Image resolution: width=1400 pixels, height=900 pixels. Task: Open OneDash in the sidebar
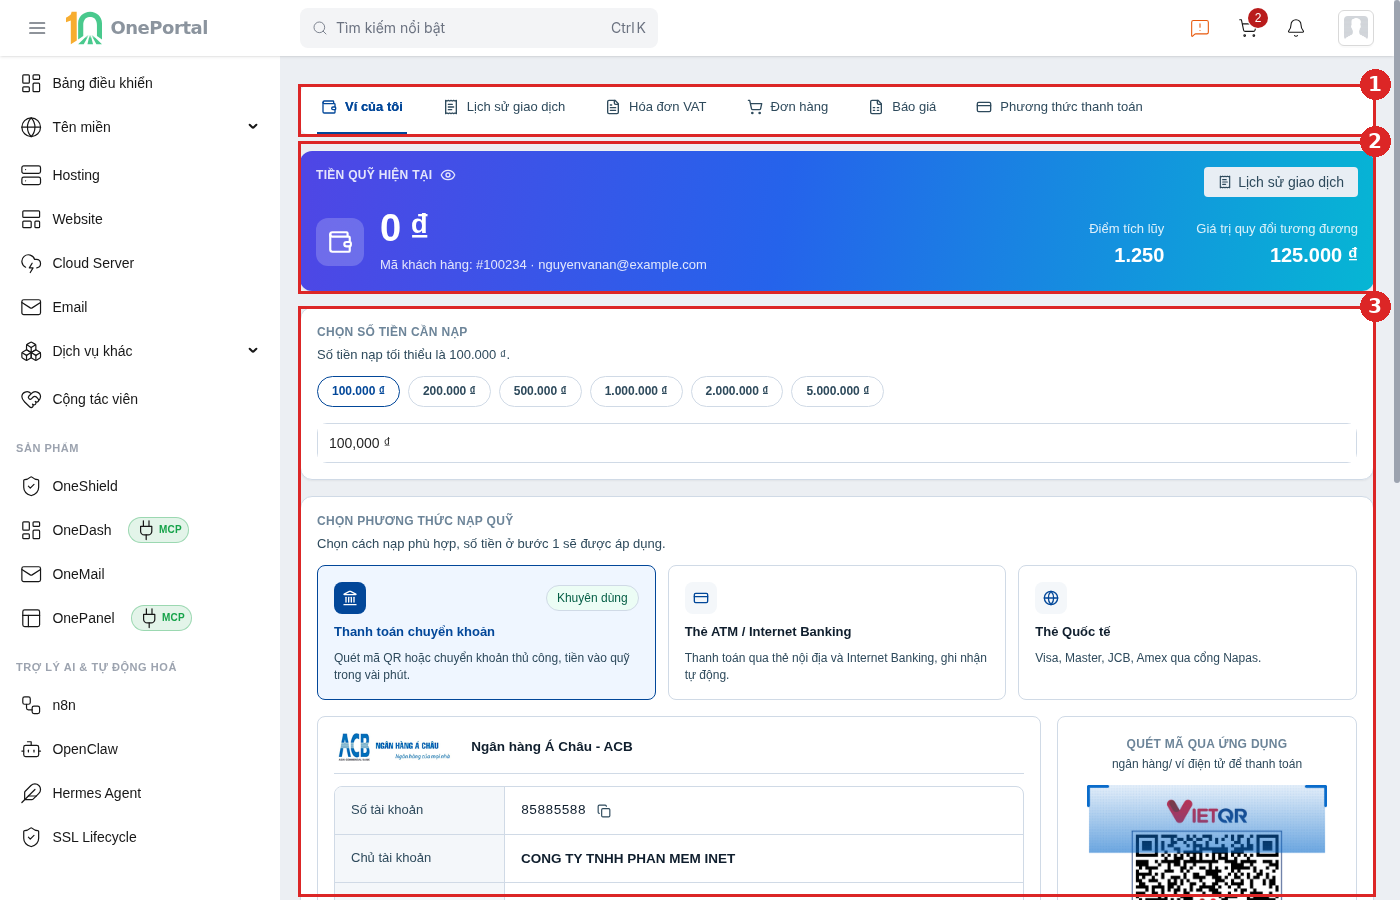click(x=82, y=530)
